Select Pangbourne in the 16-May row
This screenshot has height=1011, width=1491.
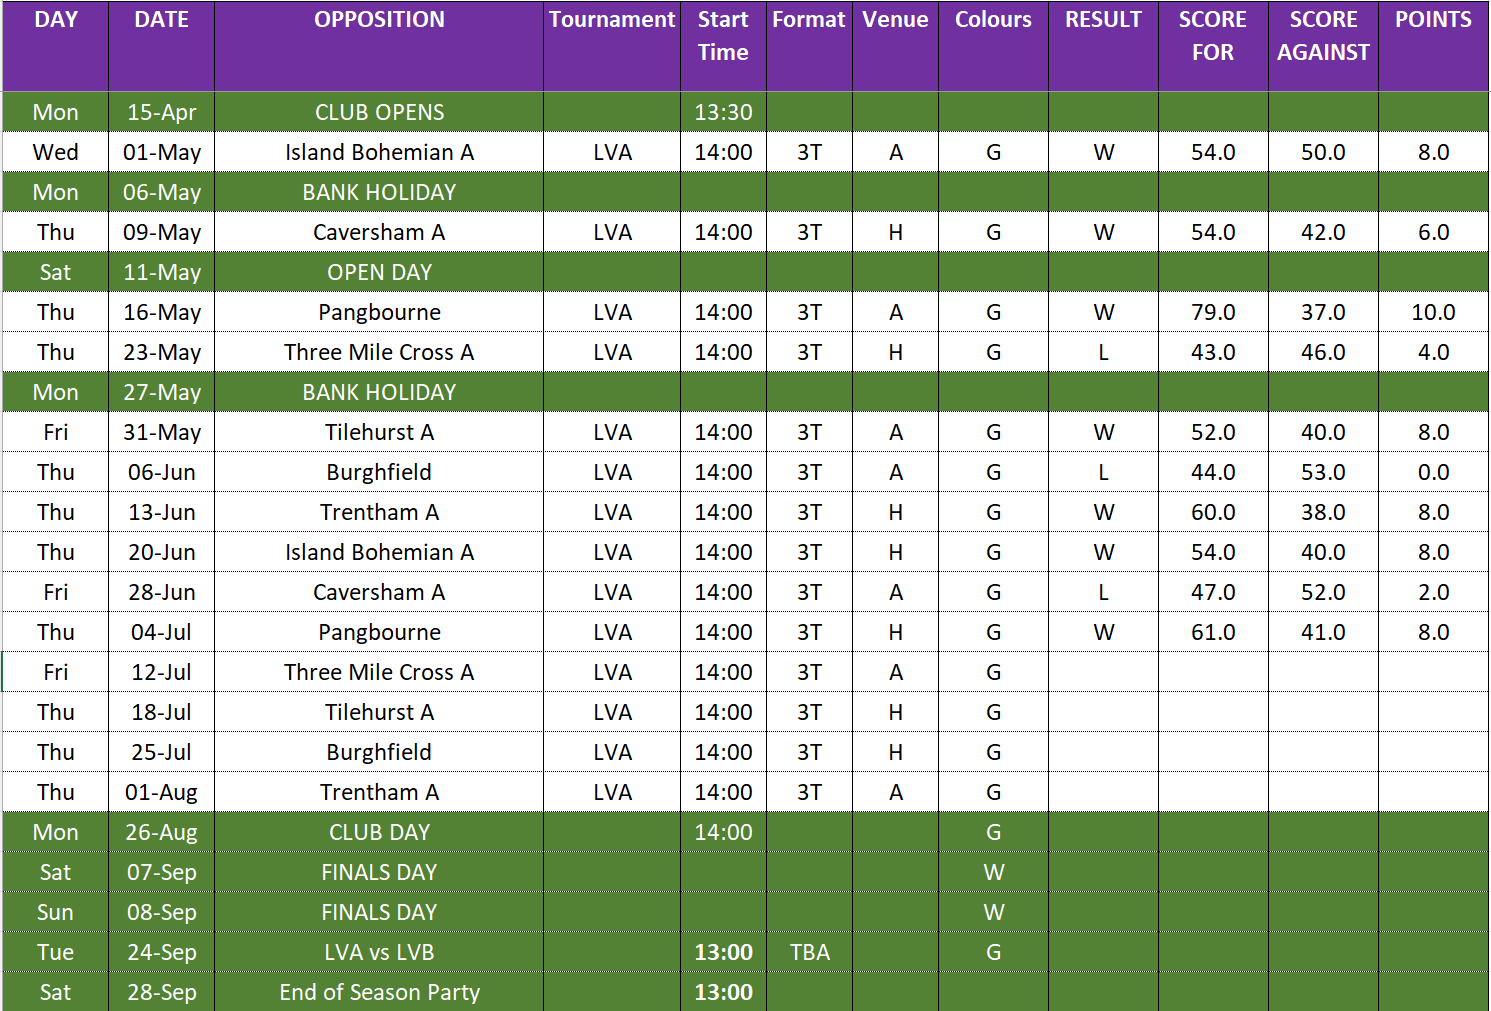[379, 312]
